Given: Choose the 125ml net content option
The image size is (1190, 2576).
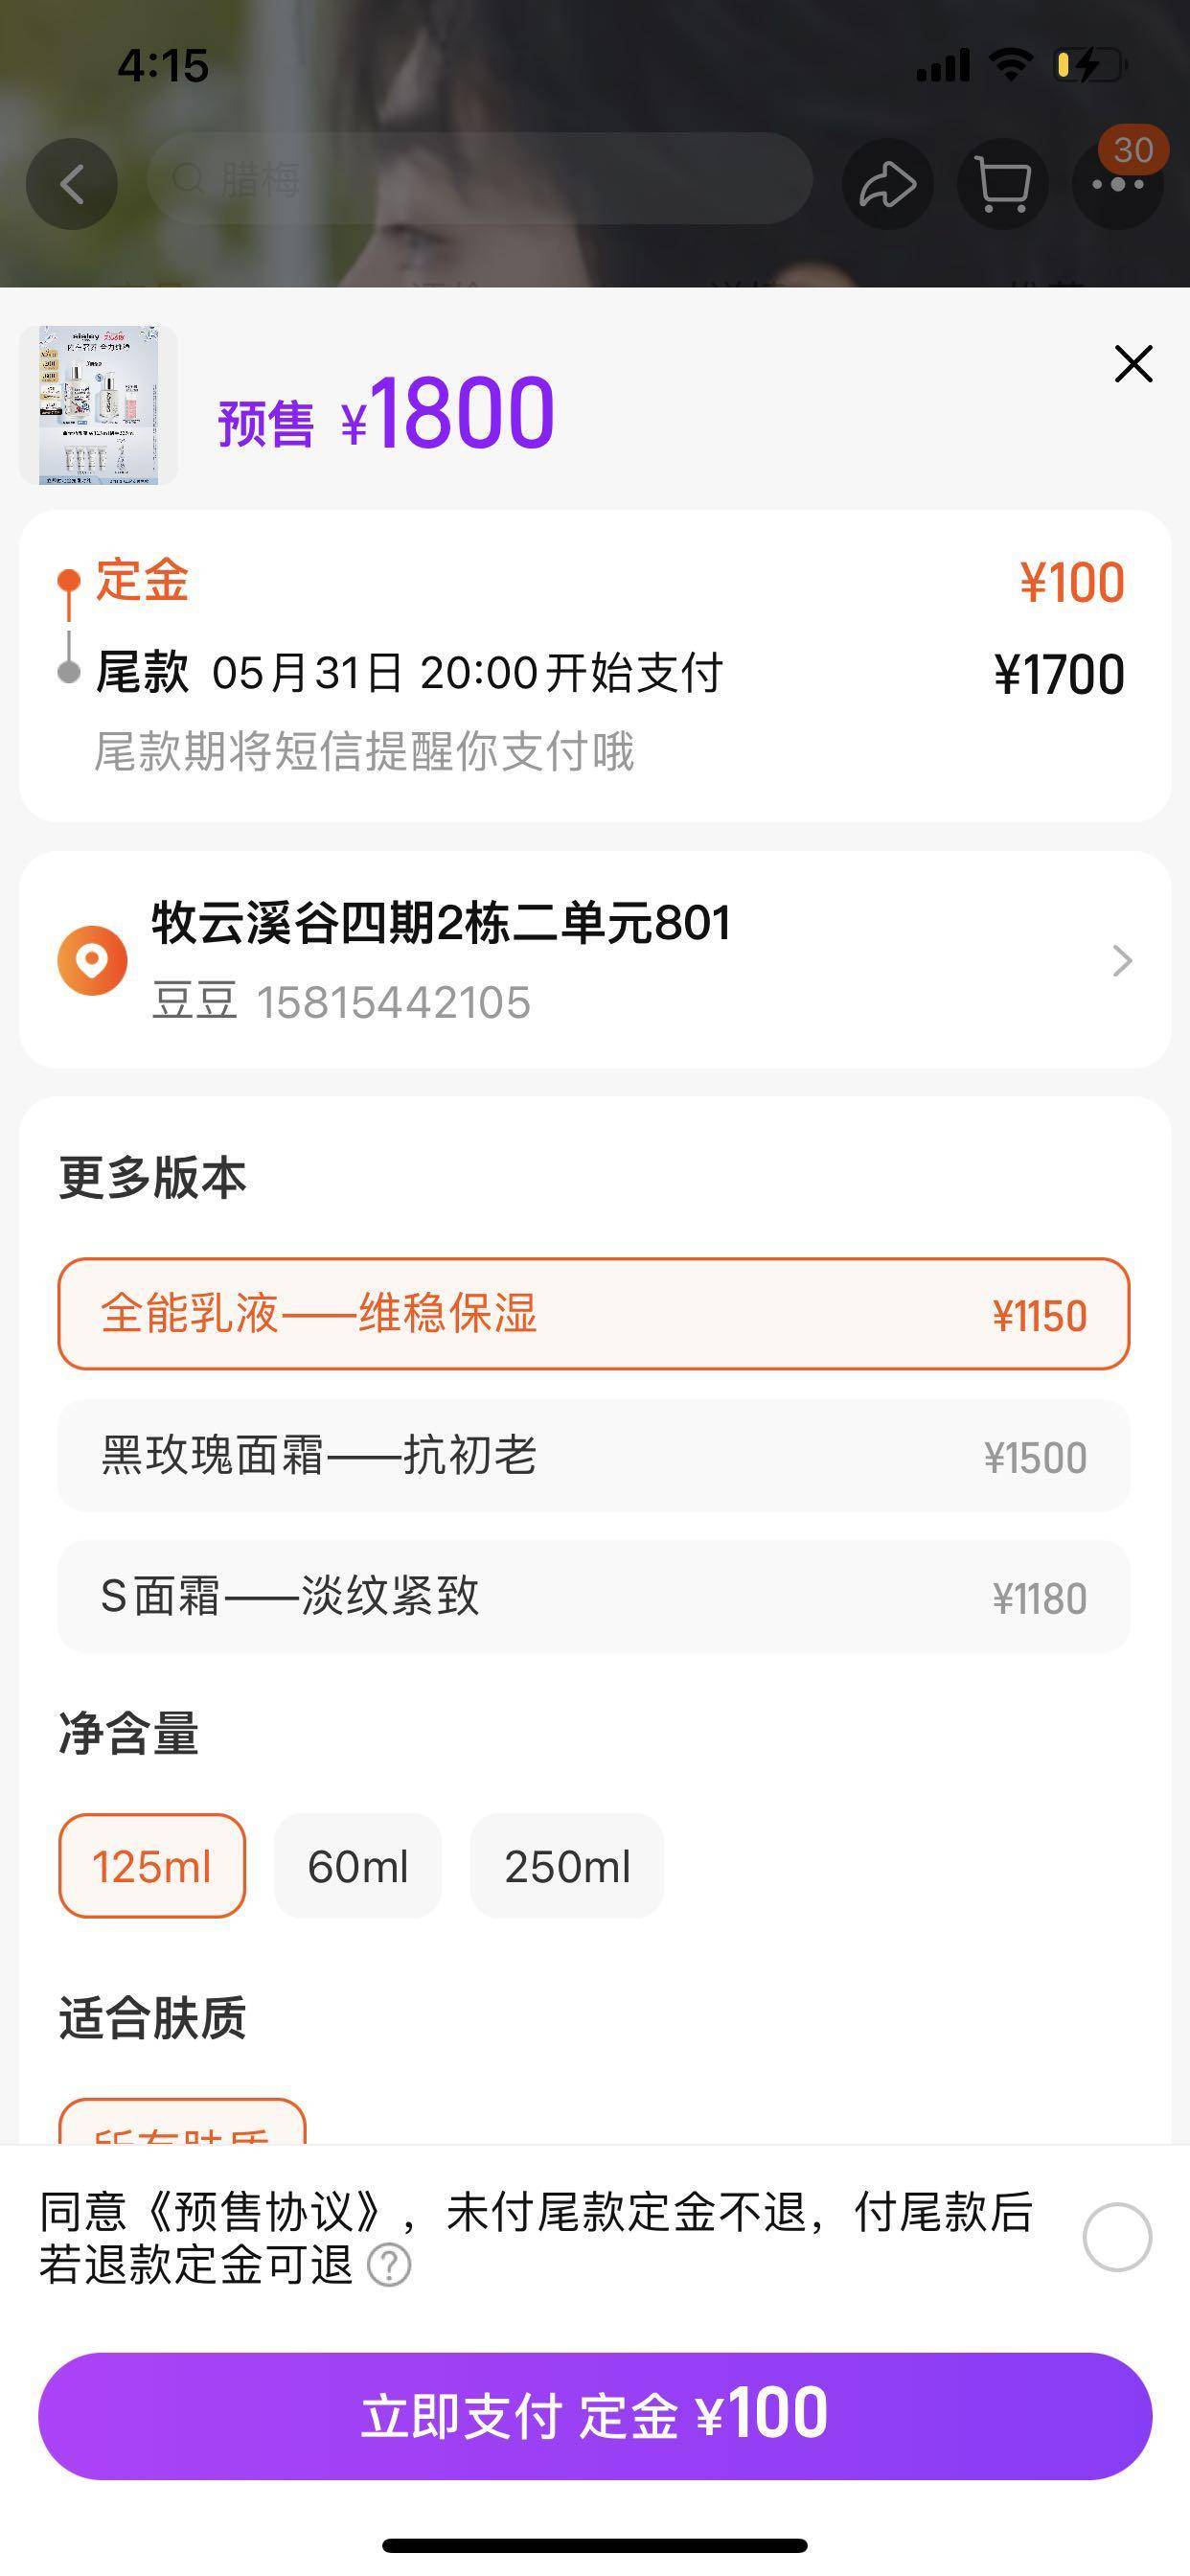Looking at the screenshot, I should (152, 1866).
